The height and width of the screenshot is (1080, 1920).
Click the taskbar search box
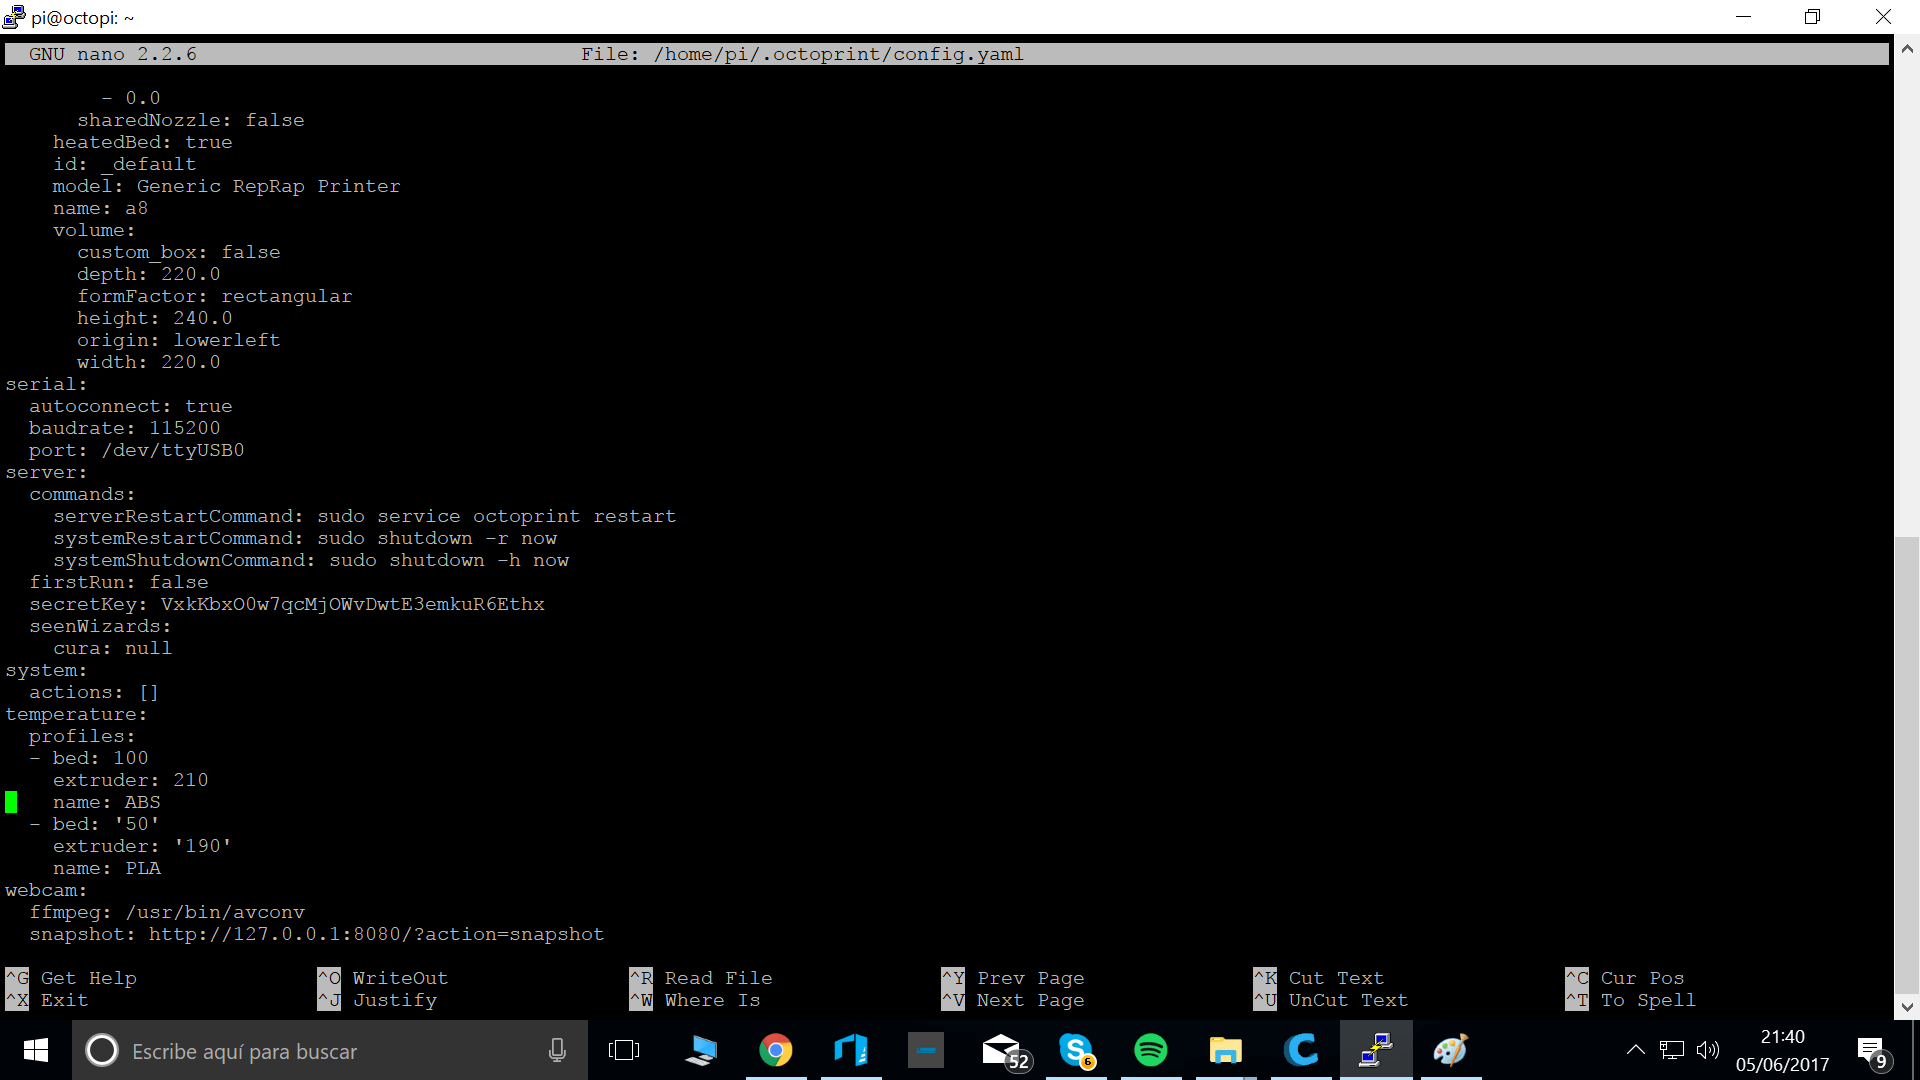point(330,1050)
